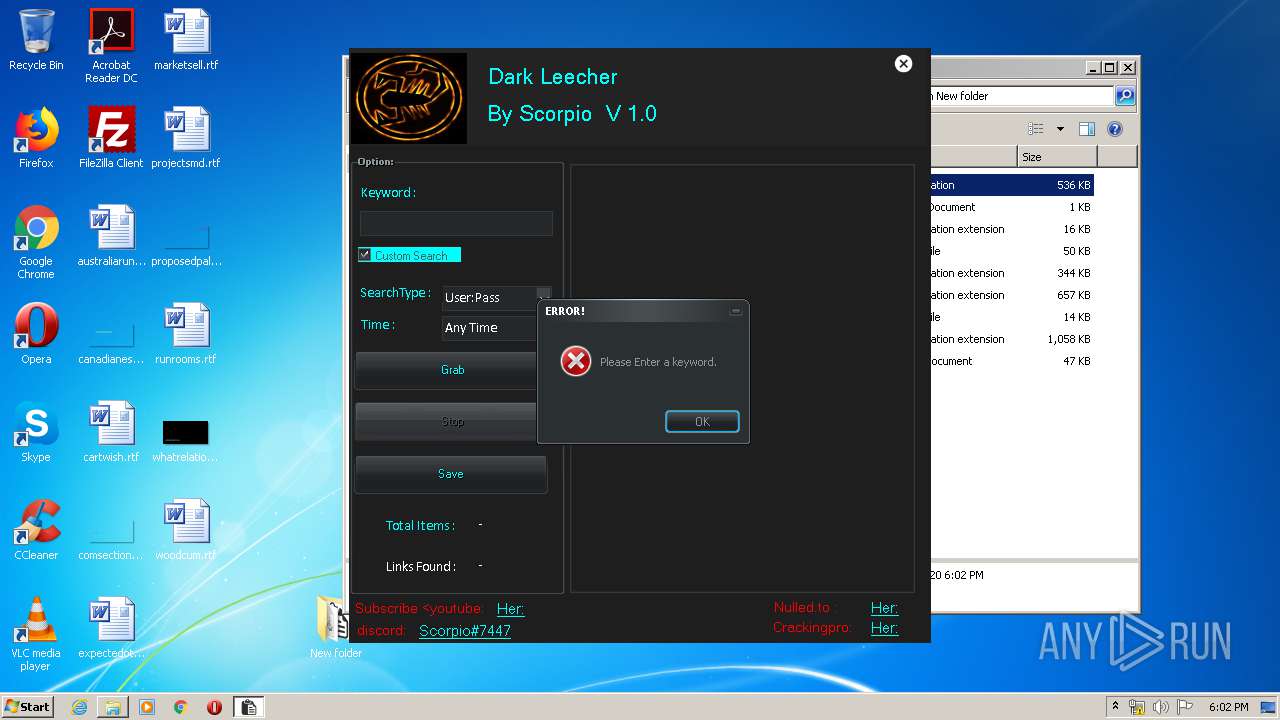Click the Explorer search magnifier button
Image resolution: width=1280 pixels, height=720 pixels.
(1125, 96)
